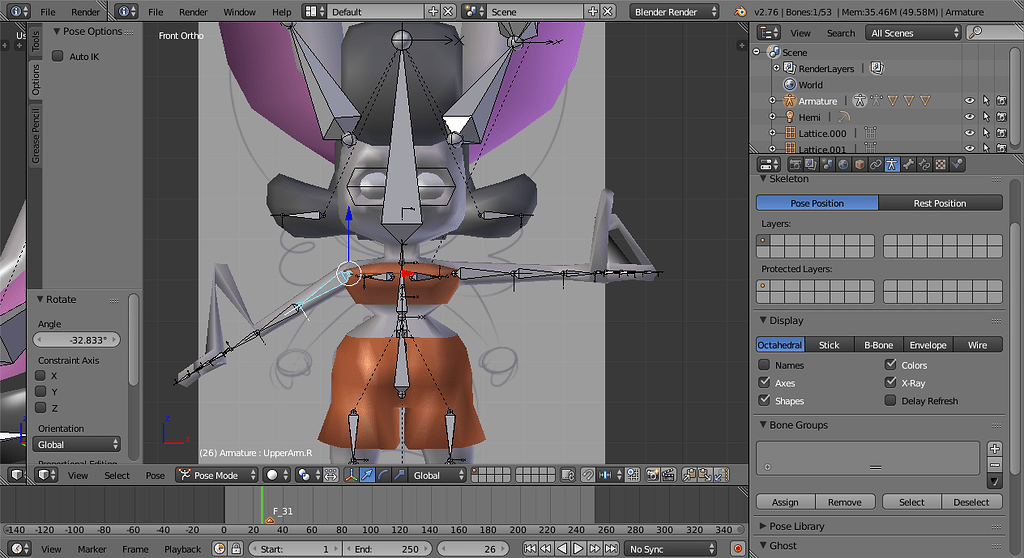Screen dimensions: 1024x558
Task: Open the Object properties tab (cube icon)
Action: pos(859,165)
